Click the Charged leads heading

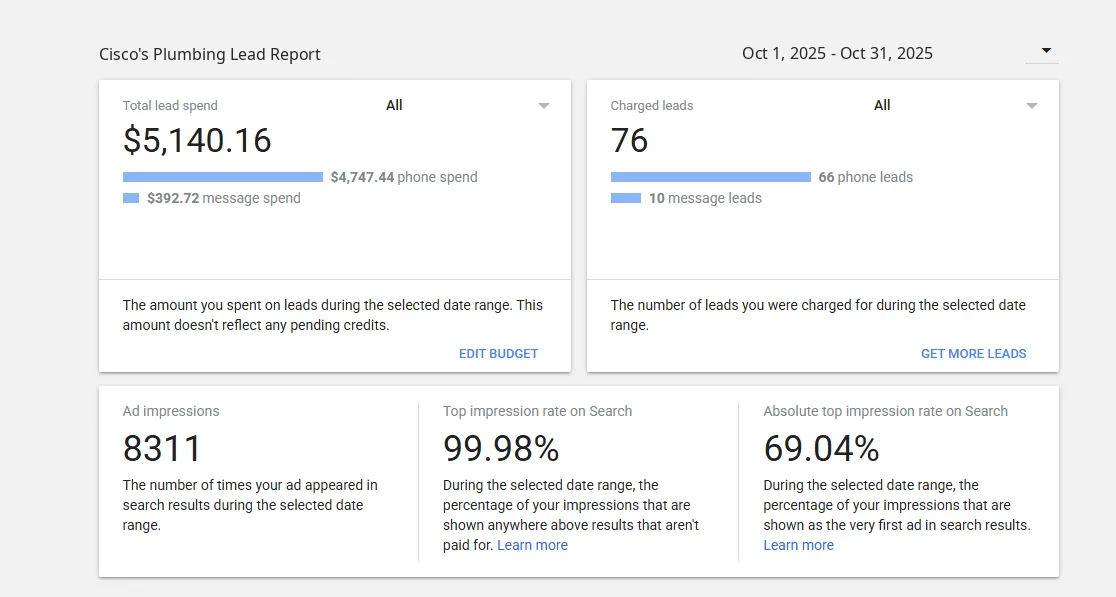coord(652,106)
